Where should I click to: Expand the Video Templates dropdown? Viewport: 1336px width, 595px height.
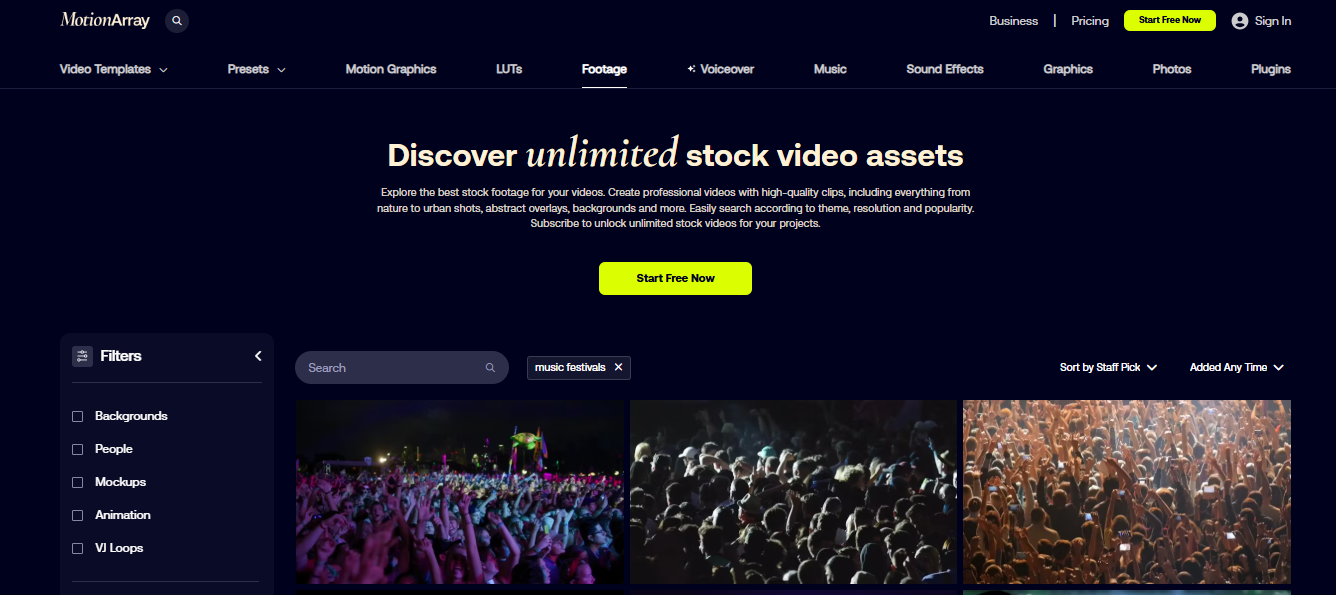click(x=114, y=69)
